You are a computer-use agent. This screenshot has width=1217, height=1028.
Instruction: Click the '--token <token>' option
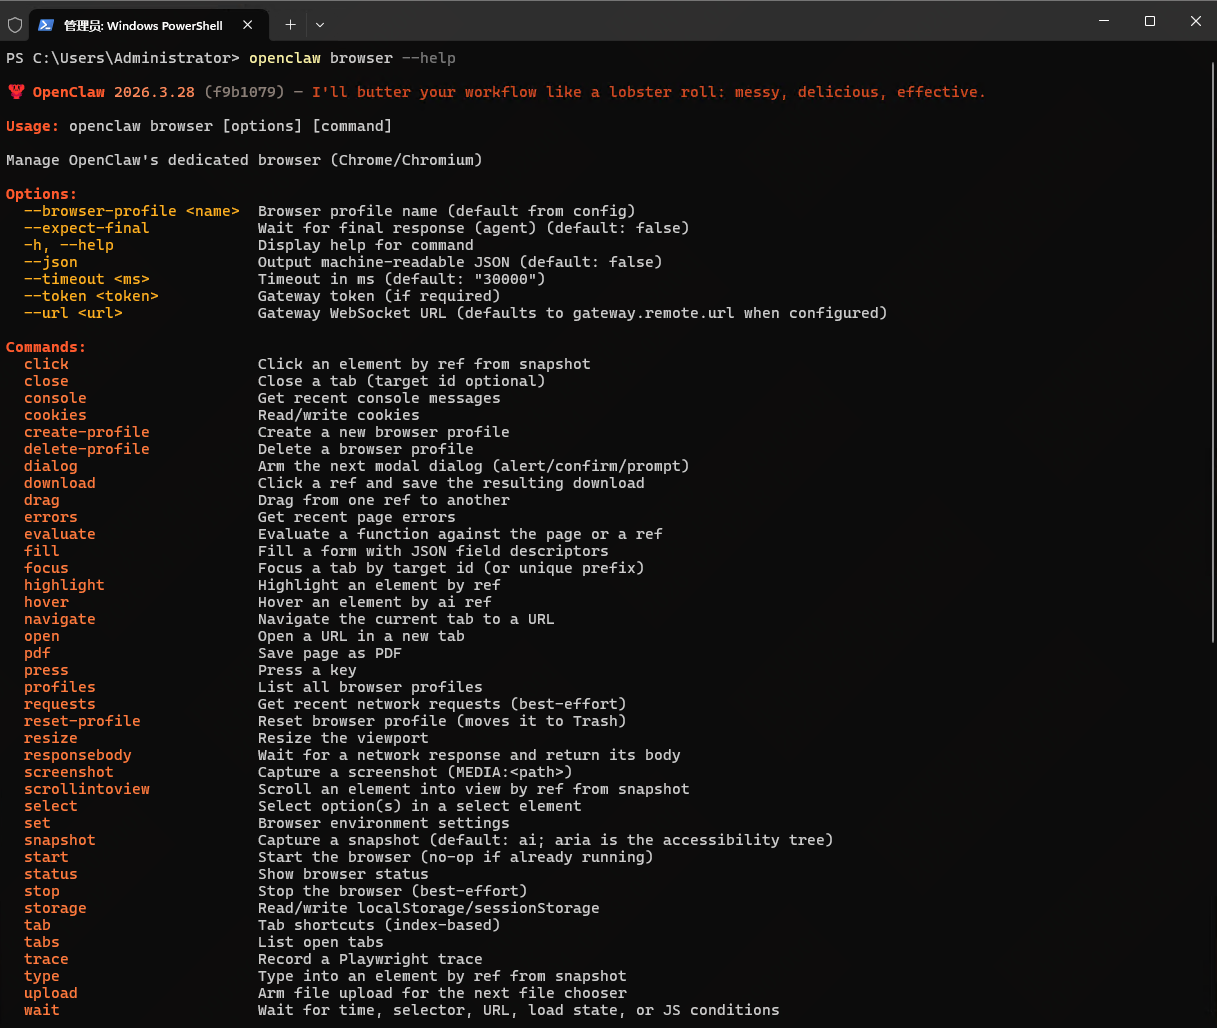(91, 296)
